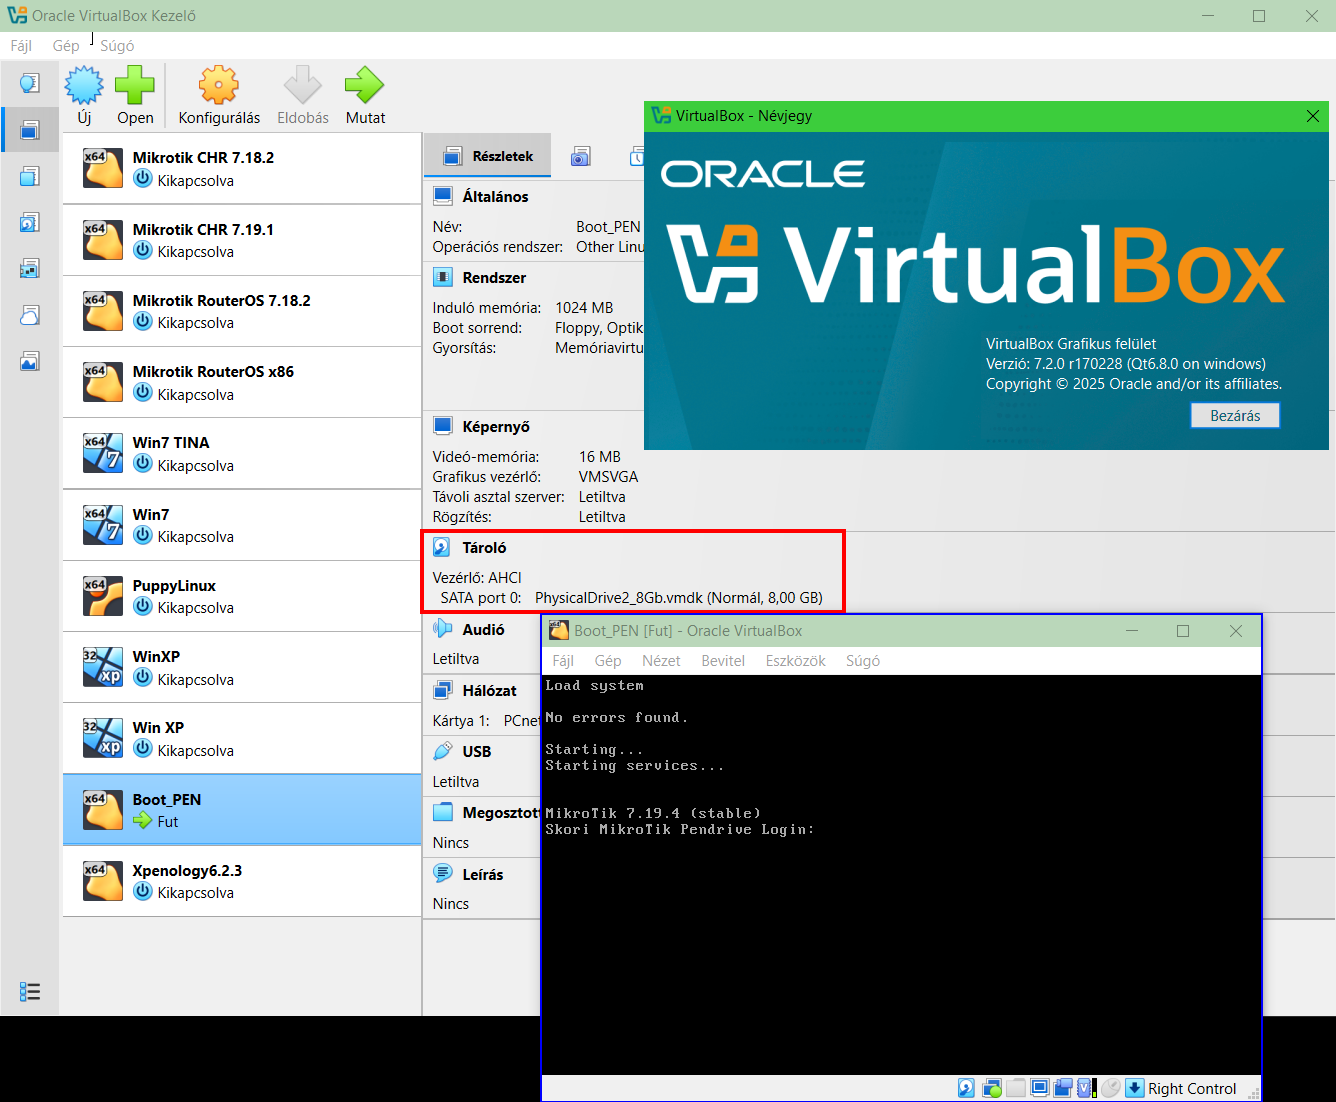Click the Bezárás button in About dialog

pos(1235,415)
